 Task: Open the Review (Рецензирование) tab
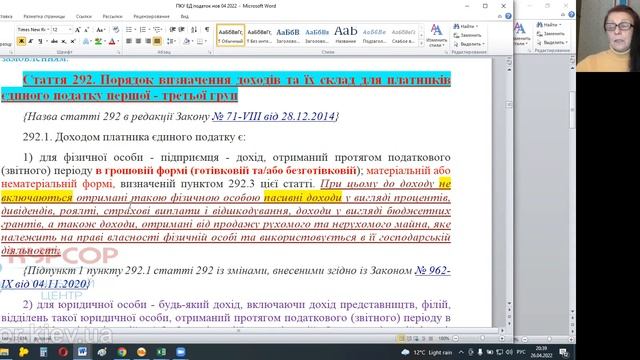pyautogui.click(x=151, y=16)
